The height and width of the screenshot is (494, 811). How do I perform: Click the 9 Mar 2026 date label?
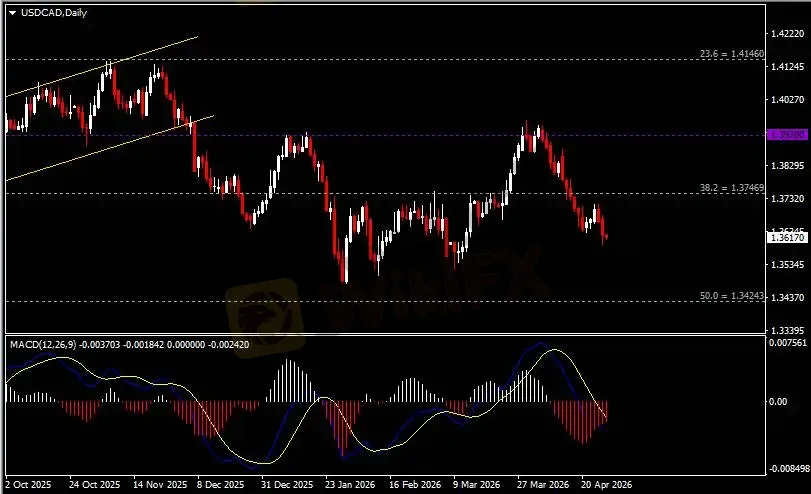coord(476,485)
